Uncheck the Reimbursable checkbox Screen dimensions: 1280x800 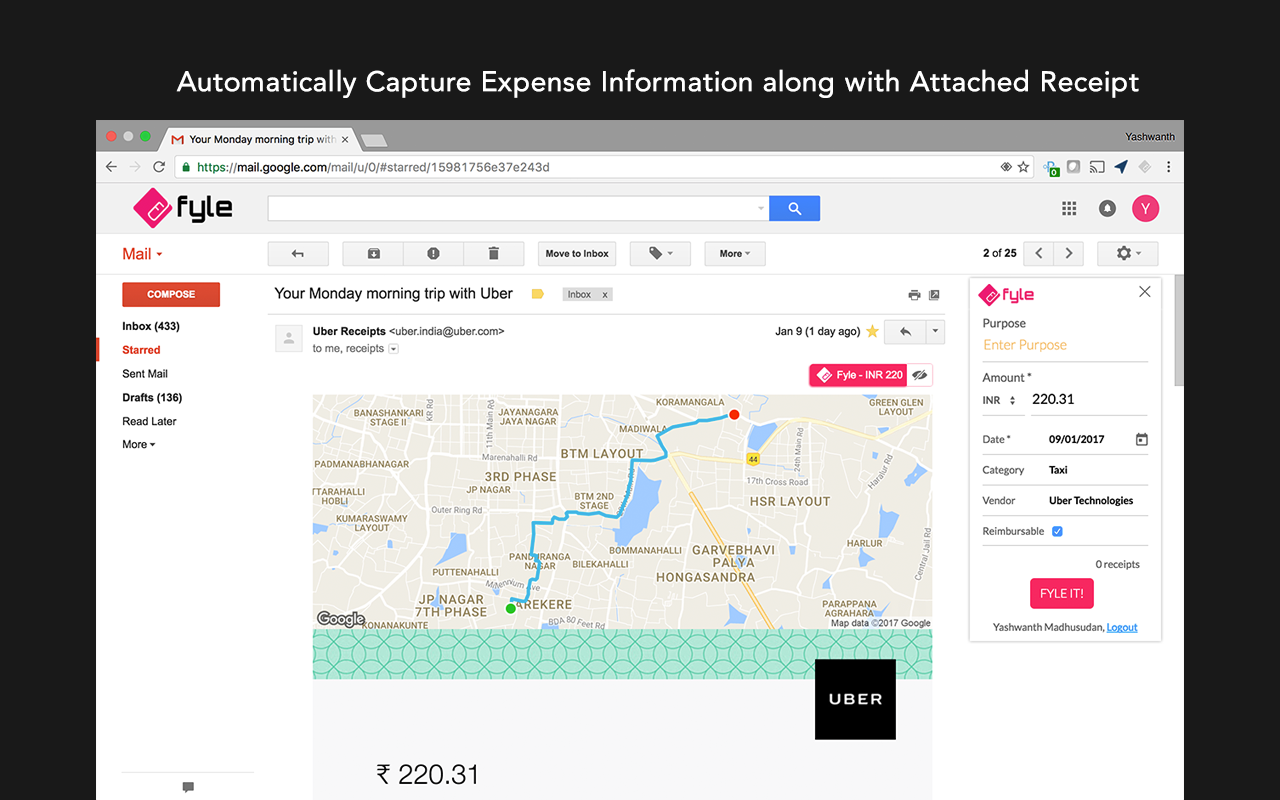(x=1057, y=531)
